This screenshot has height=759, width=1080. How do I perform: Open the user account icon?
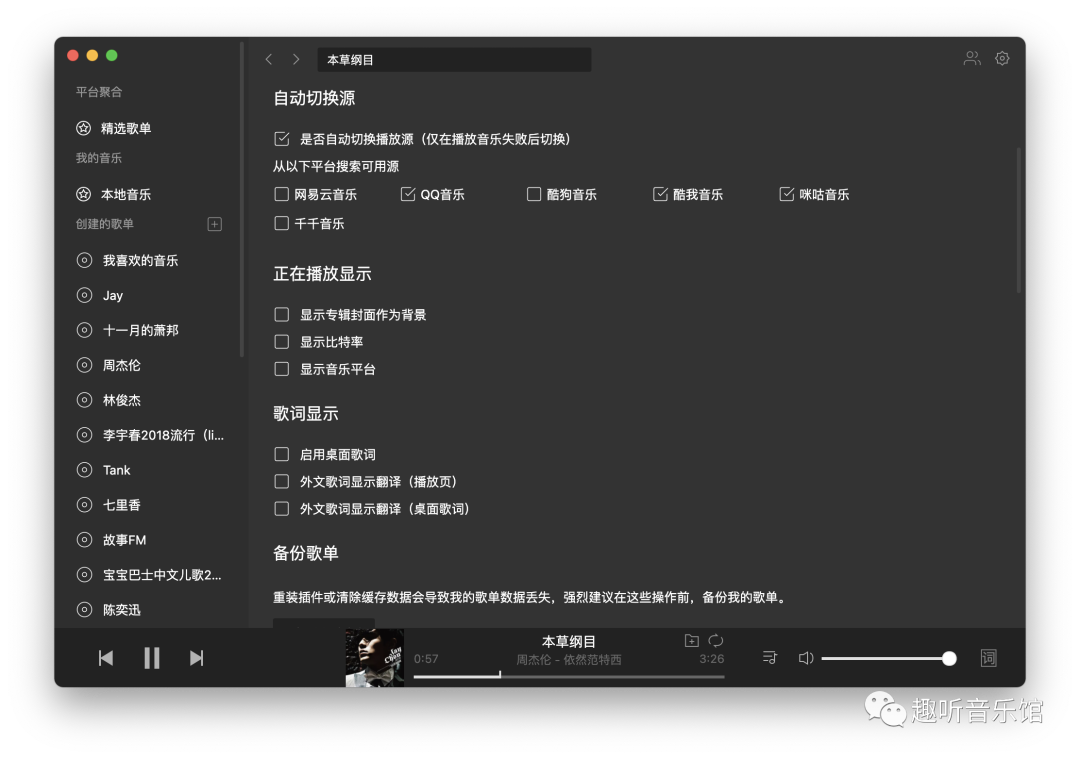click(x=972, y=59)
